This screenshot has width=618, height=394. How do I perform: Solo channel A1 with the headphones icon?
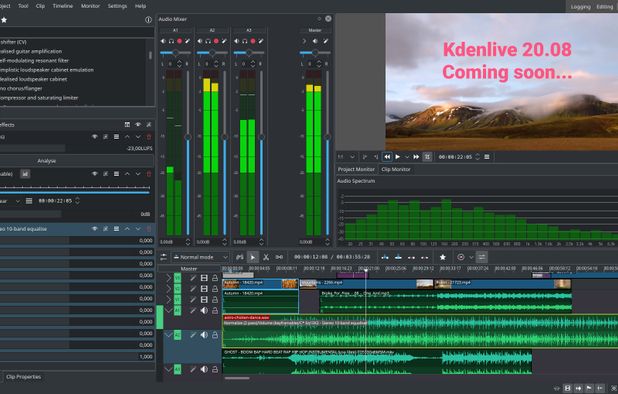pyautogui.click(x=171, y=41)
